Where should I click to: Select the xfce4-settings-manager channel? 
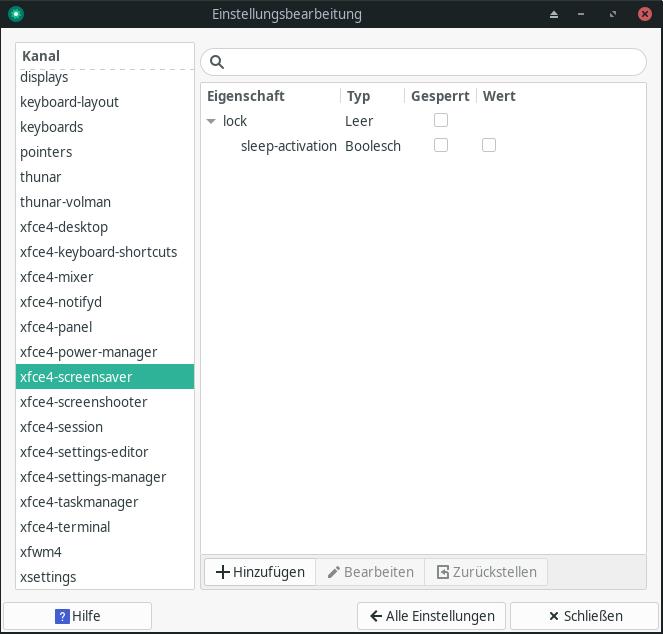tap(105, 477)
